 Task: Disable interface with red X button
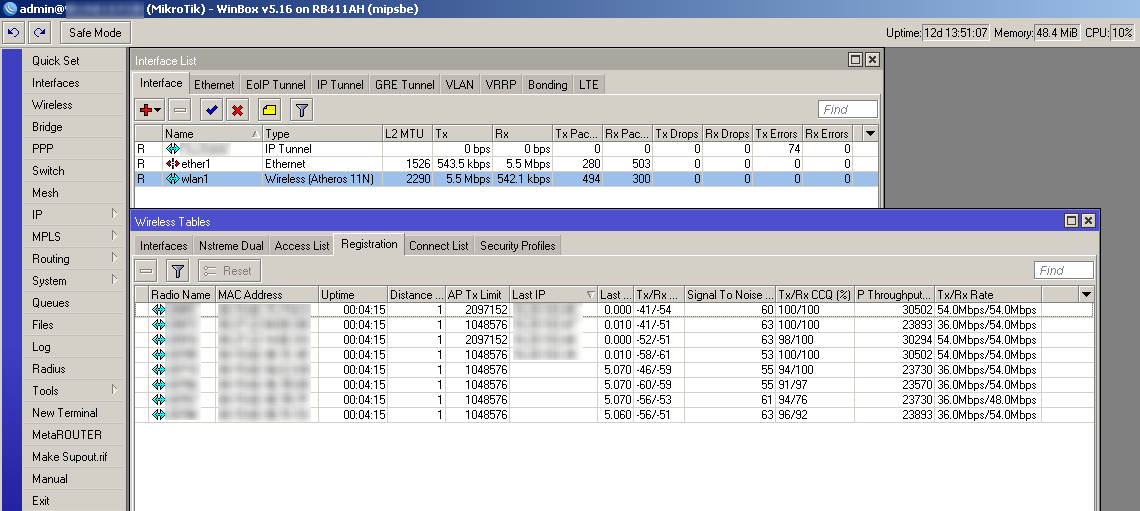coord(237,110)
